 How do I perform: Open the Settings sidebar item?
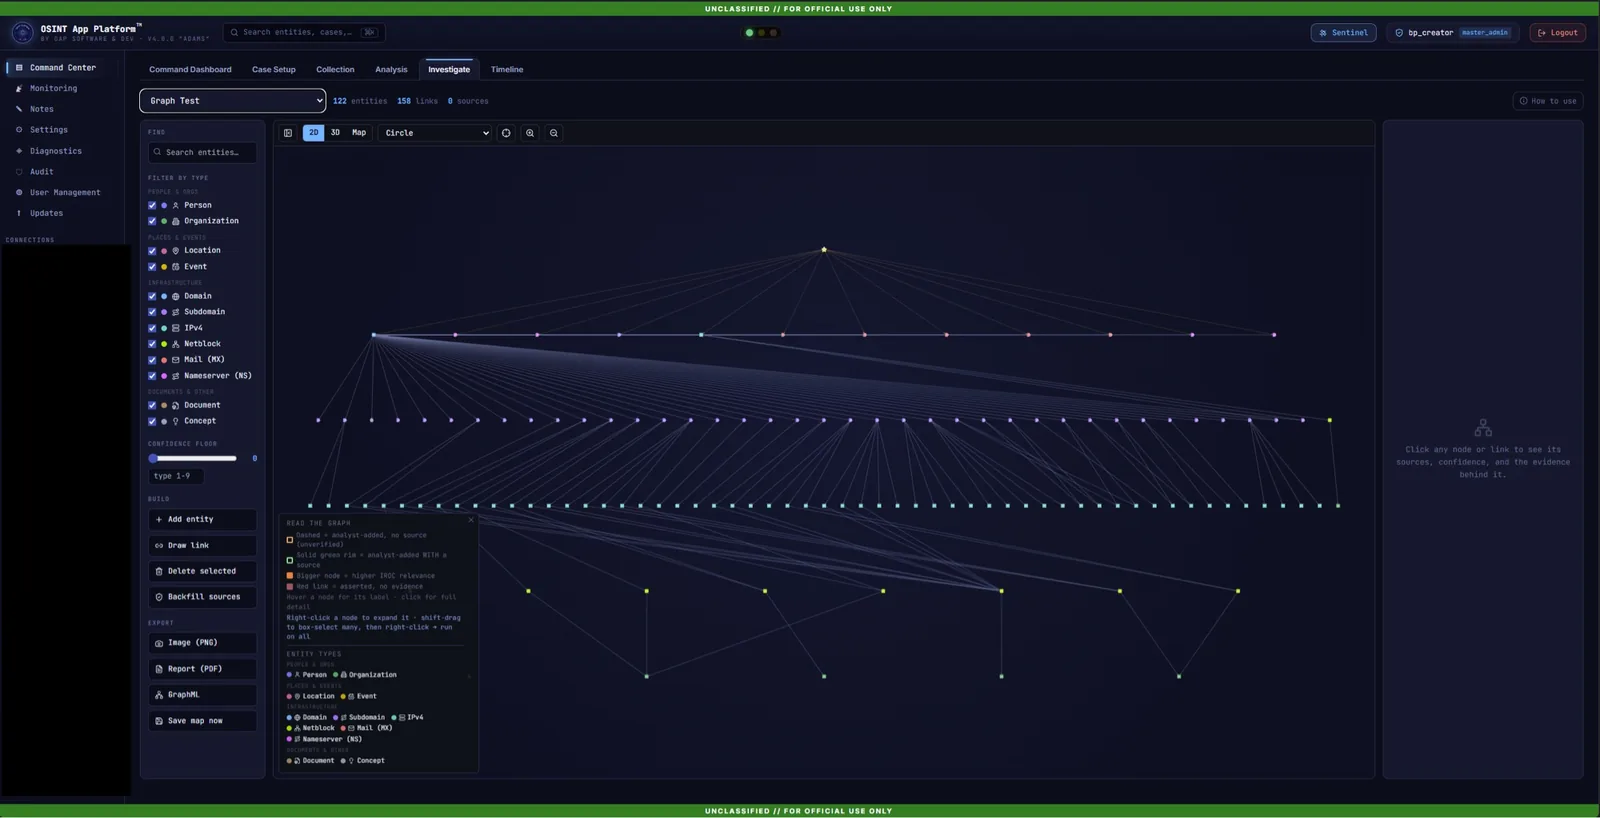pyautogui.click(x=48, y=130)
